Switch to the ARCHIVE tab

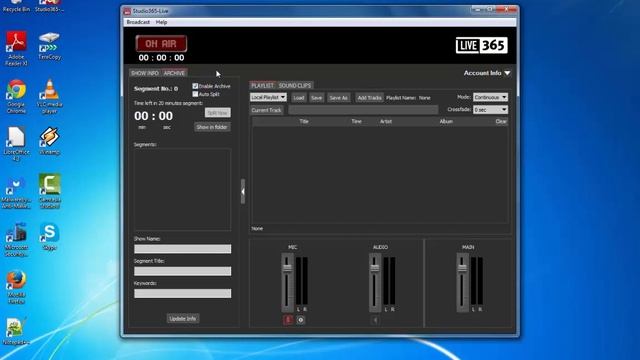(174, 73)
